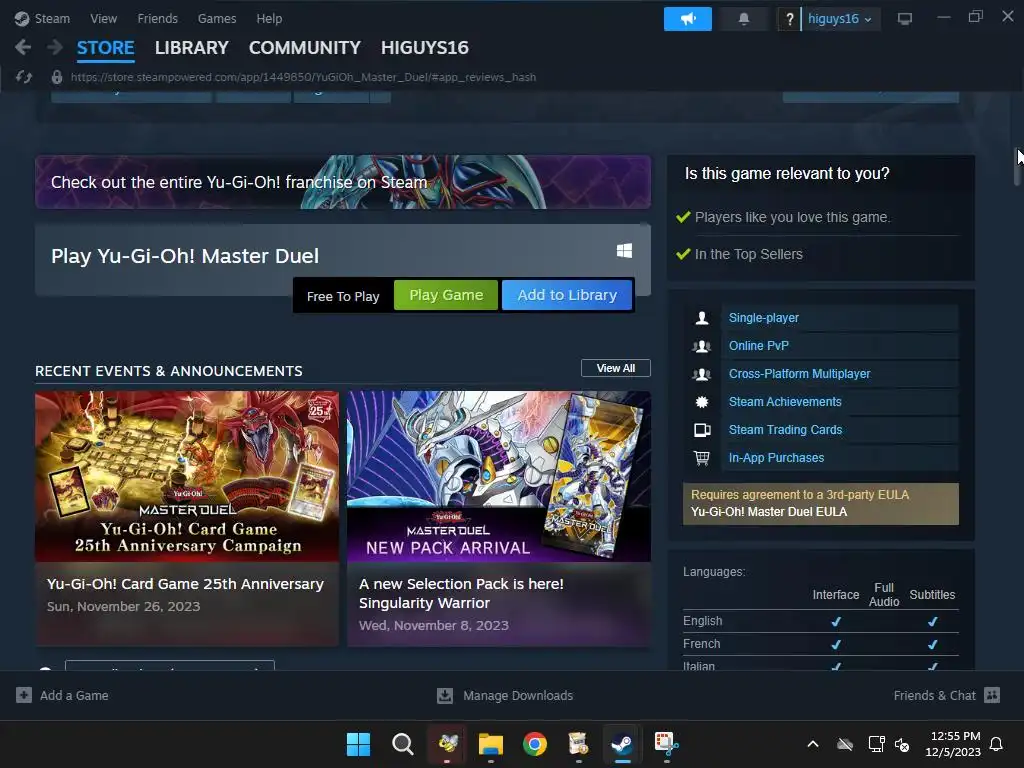Click the Steam Trading Cards icon
The image size is (1024, 768).
[702, 430]
